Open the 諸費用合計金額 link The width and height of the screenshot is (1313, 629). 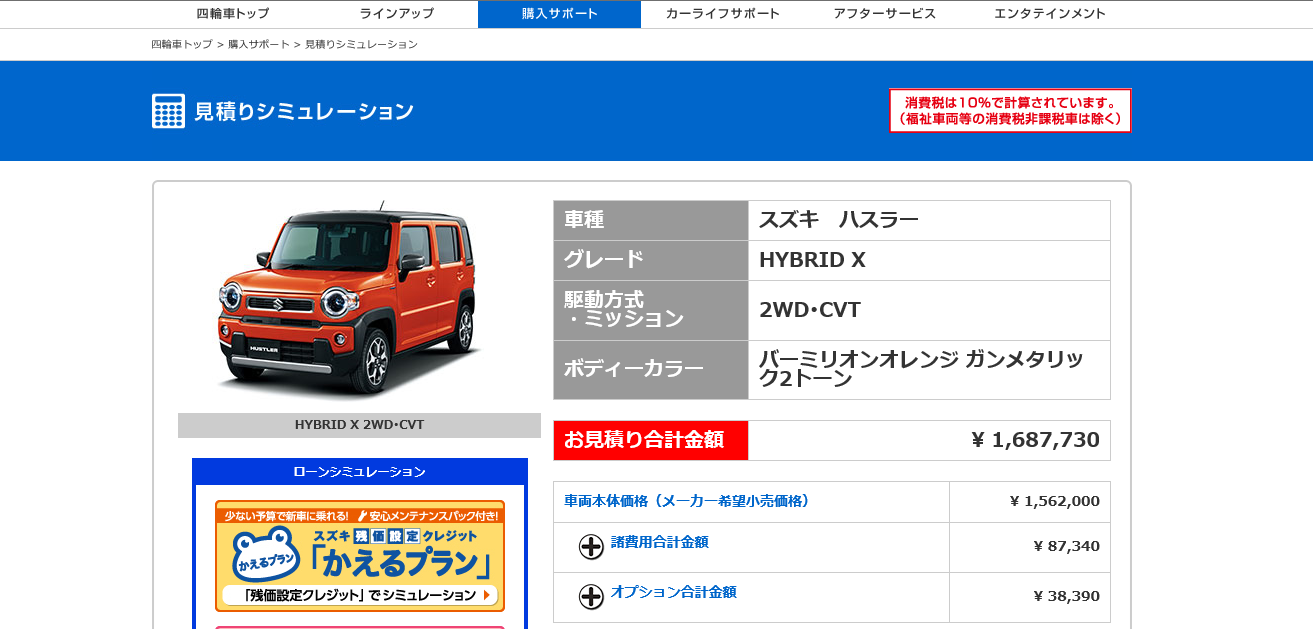pyautogui.click(x=660, y=542)
